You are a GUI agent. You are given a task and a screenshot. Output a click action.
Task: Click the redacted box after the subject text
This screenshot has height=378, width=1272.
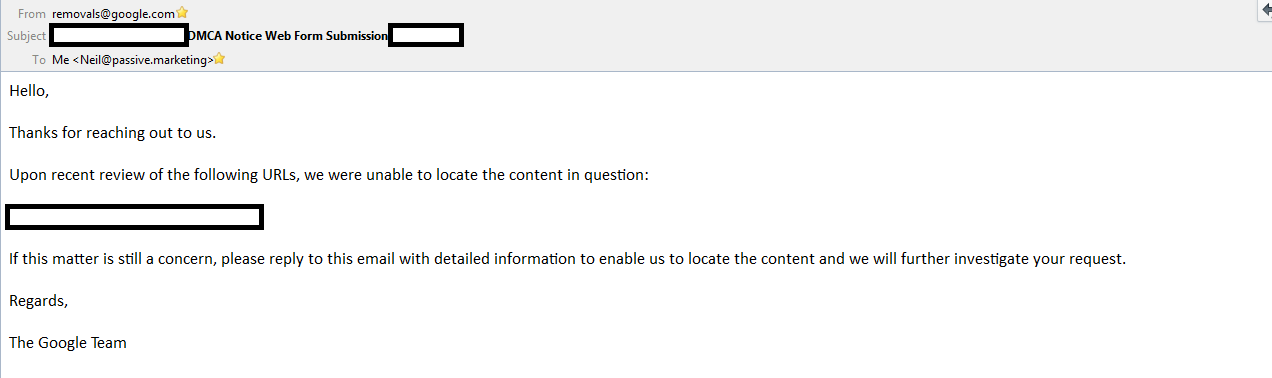click(426, 36)
